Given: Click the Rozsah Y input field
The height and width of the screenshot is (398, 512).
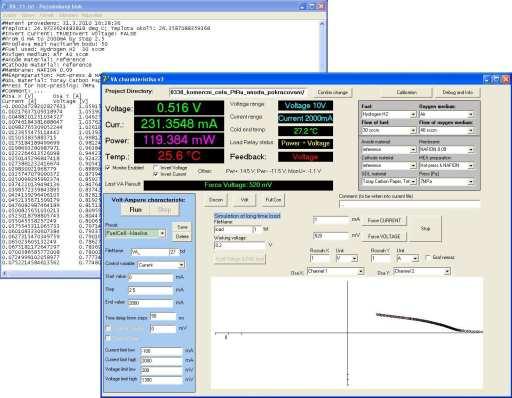Looking at the screenshot, I should (x=381, y=258).
